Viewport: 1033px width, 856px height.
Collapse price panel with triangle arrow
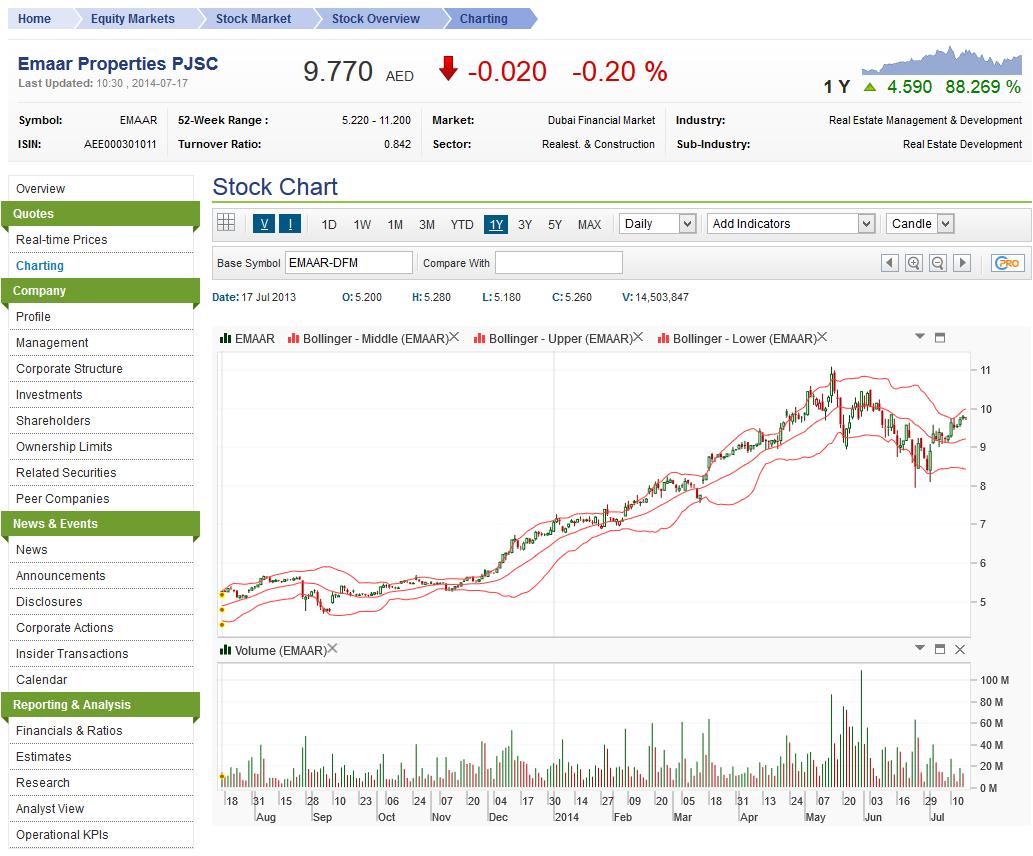pos(920,336)
